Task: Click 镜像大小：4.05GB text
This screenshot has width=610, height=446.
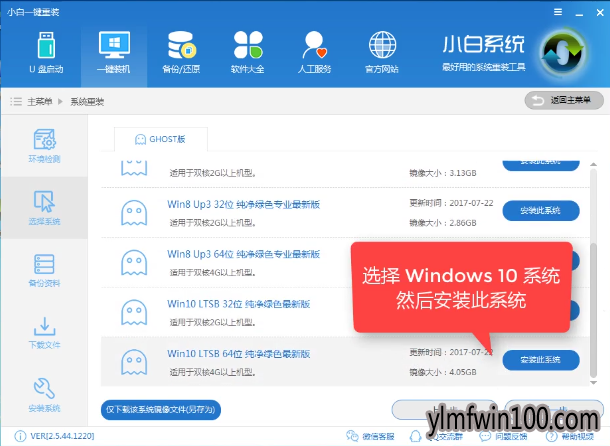Action: point(443,372)
